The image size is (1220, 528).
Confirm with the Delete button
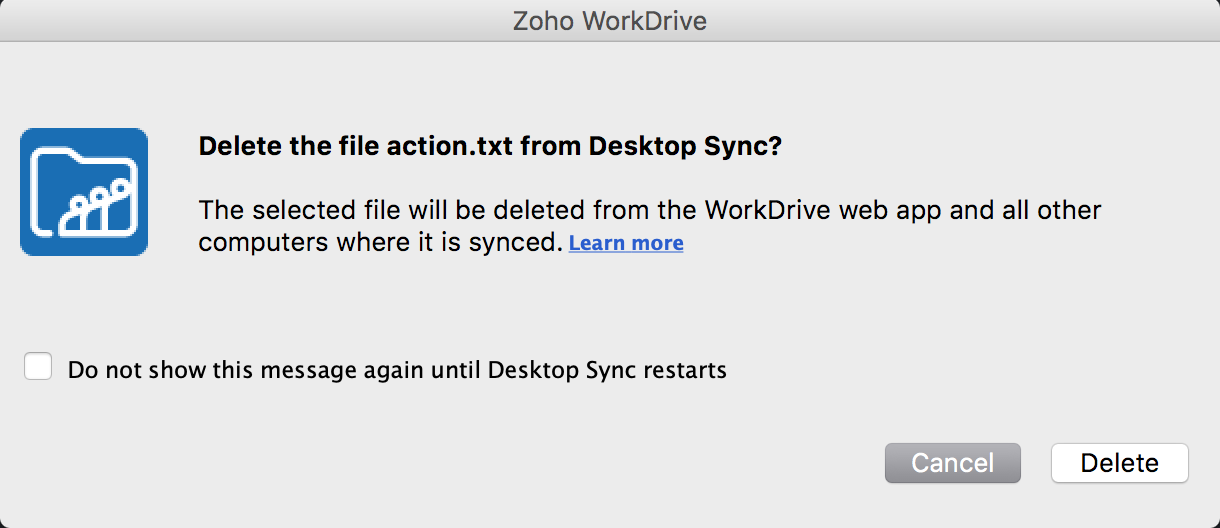(1119, 463)
